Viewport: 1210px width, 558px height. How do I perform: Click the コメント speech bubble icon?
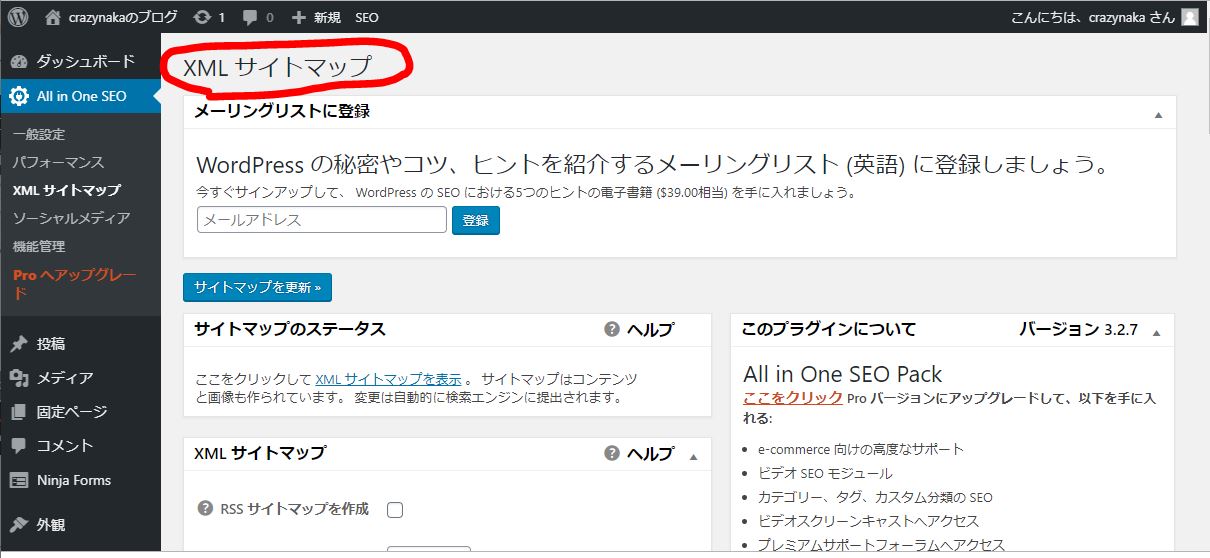click(x=19, y=446)
